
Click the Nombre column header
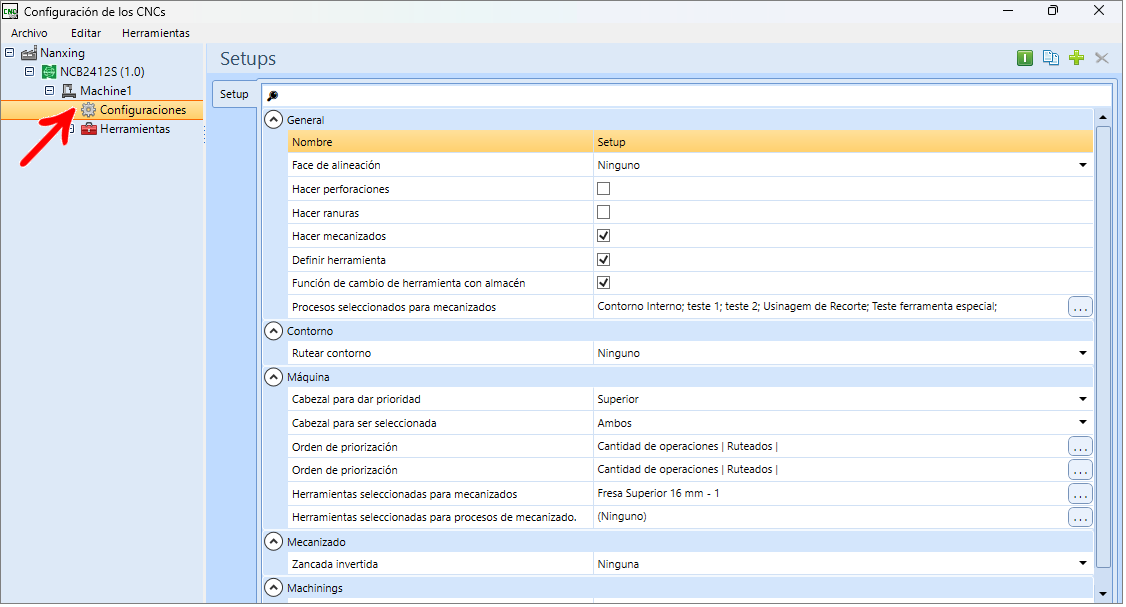click(440, 142)
